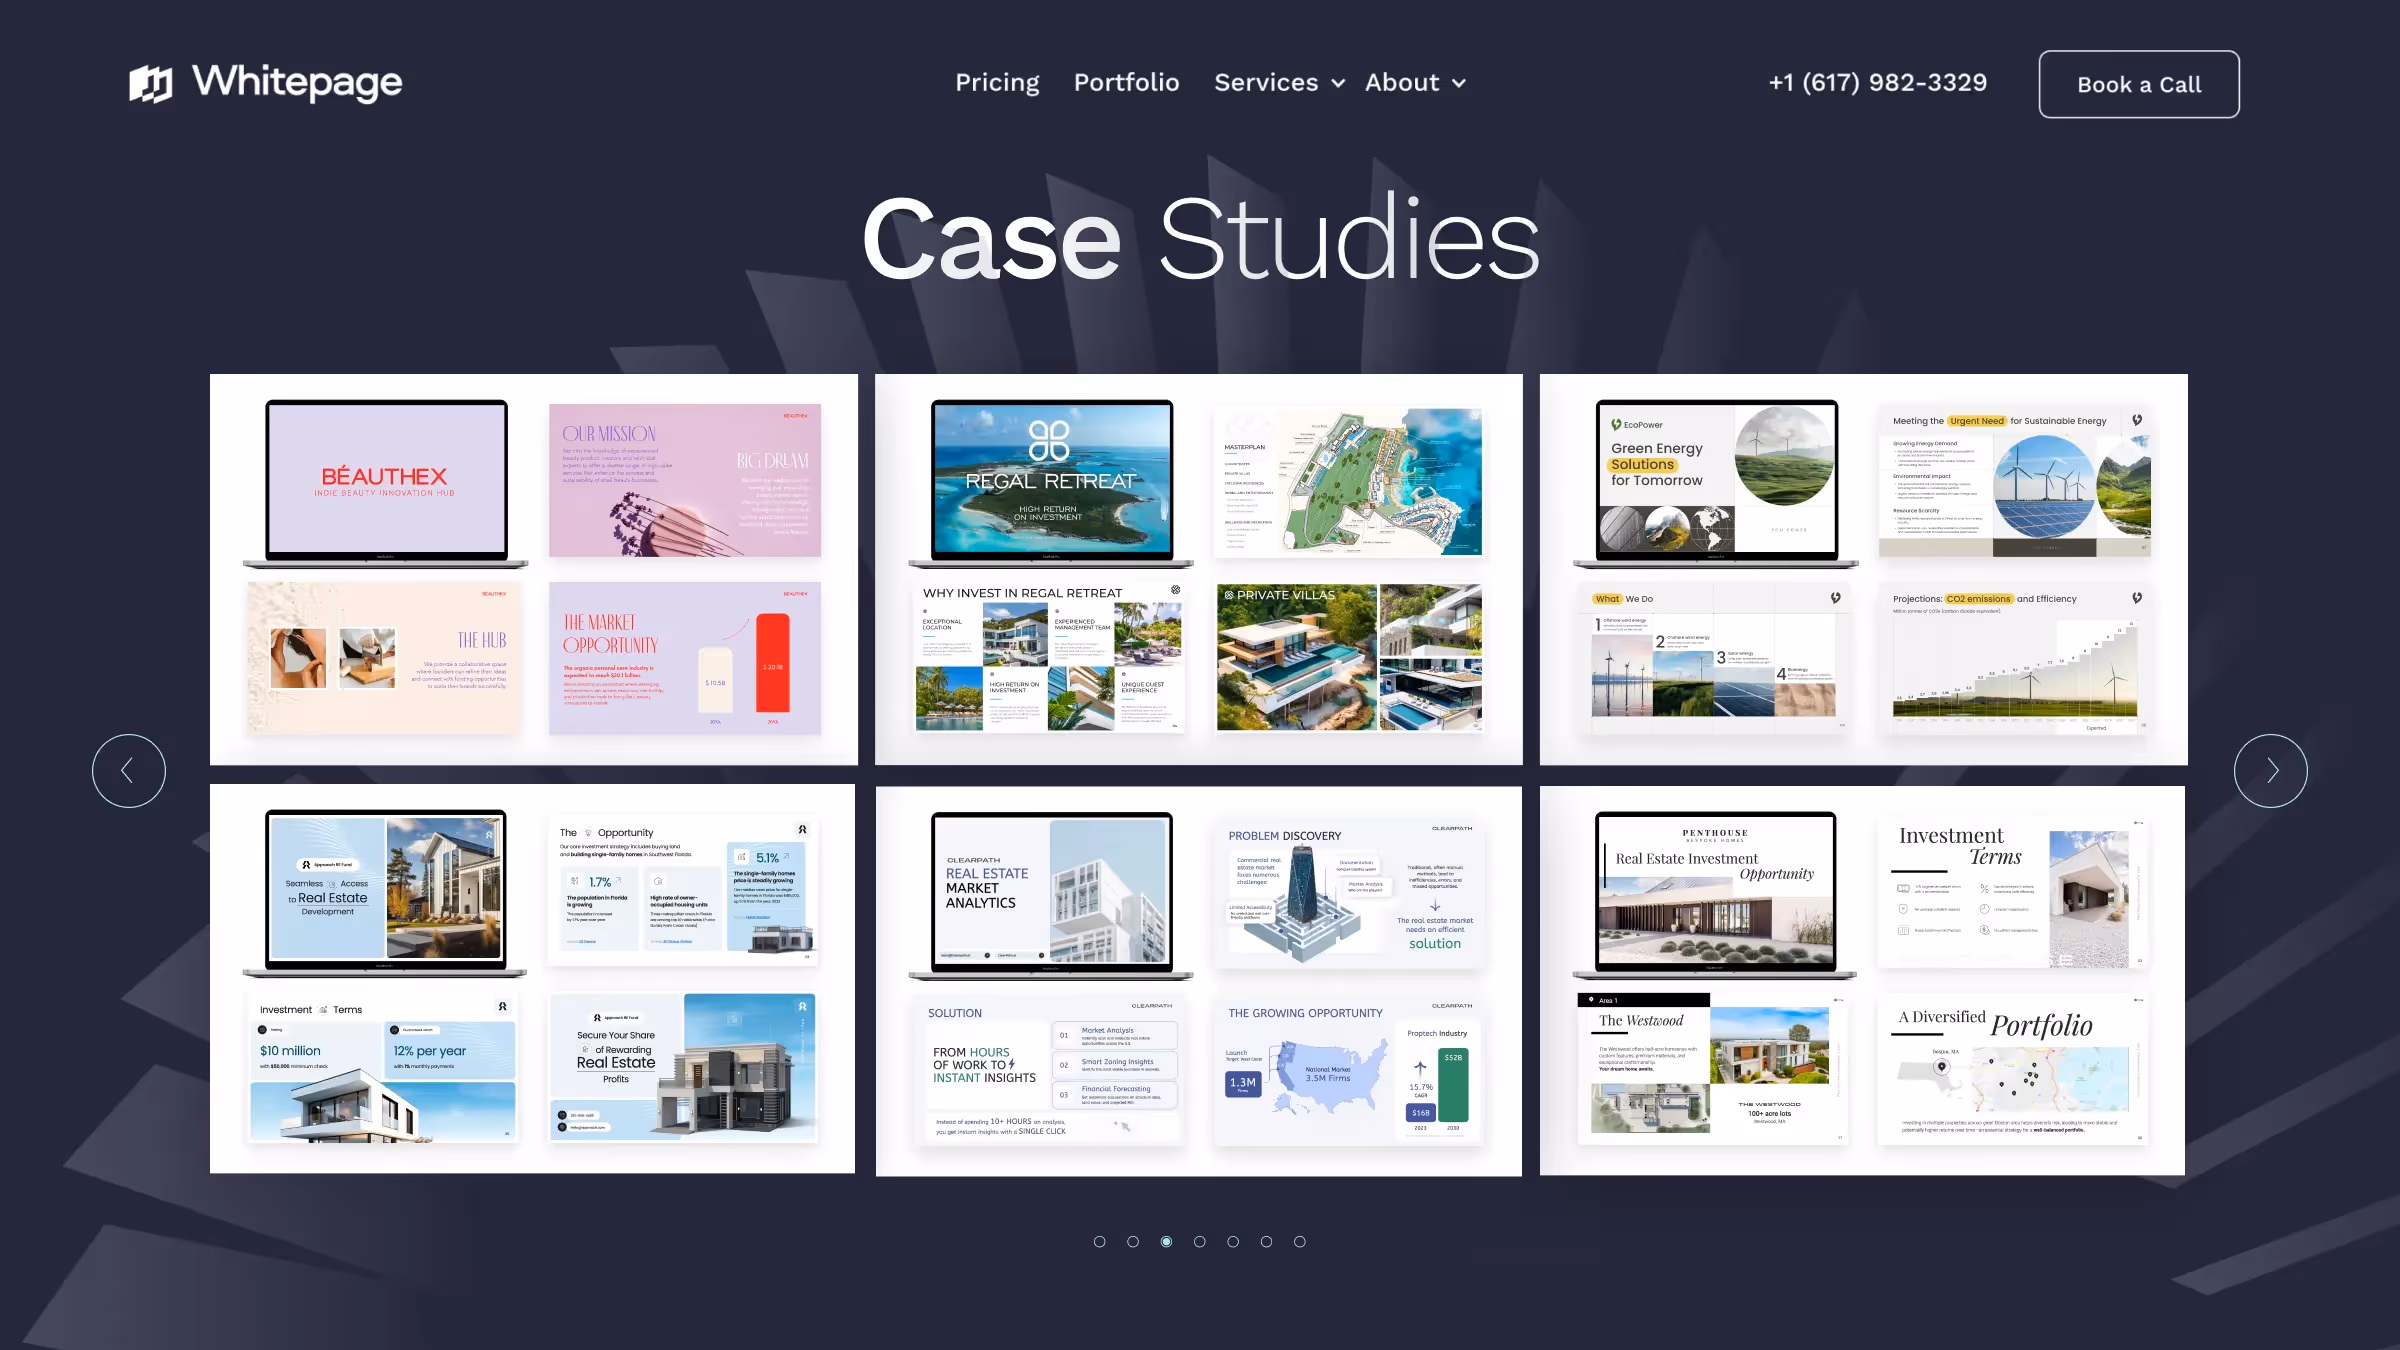Open the EcoPower Green Energy case study

[x=1863, y=569]
